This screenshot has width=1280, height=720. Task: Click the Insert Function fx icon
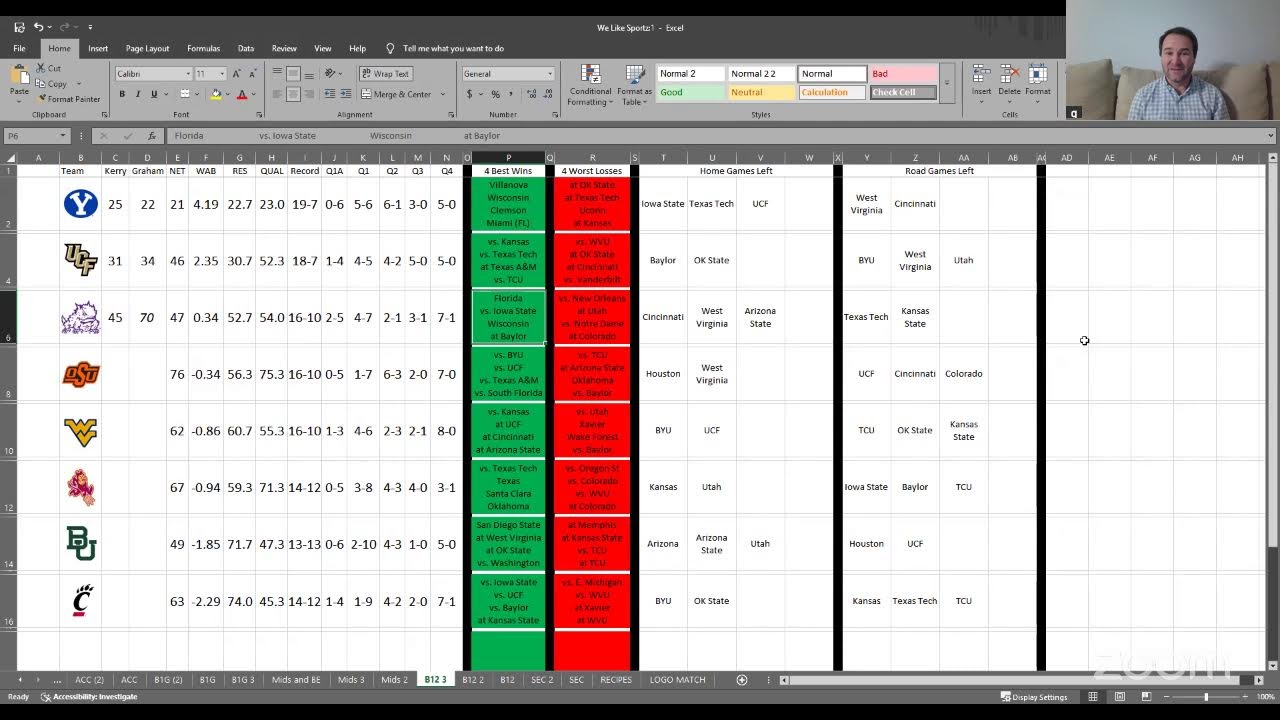pos(152,136)
